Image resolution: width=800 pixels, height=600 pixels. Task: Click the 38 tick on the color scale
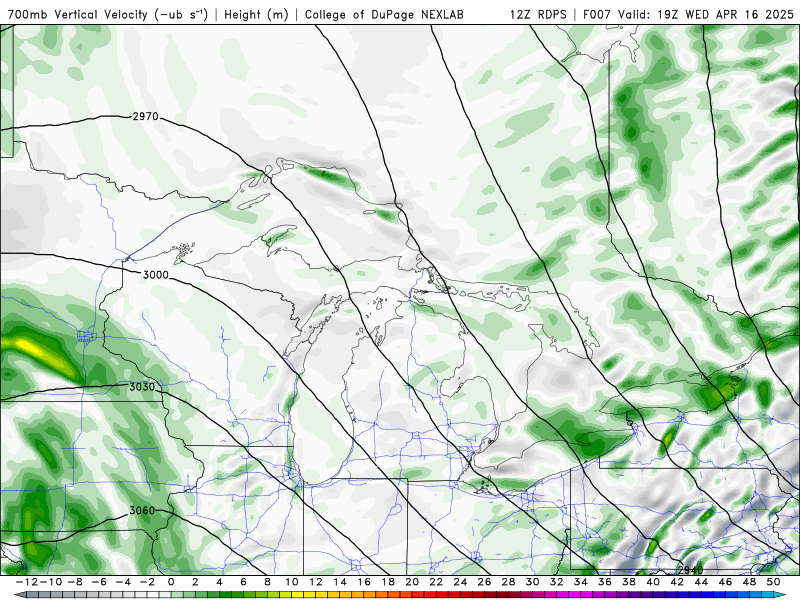pos(629,582)
